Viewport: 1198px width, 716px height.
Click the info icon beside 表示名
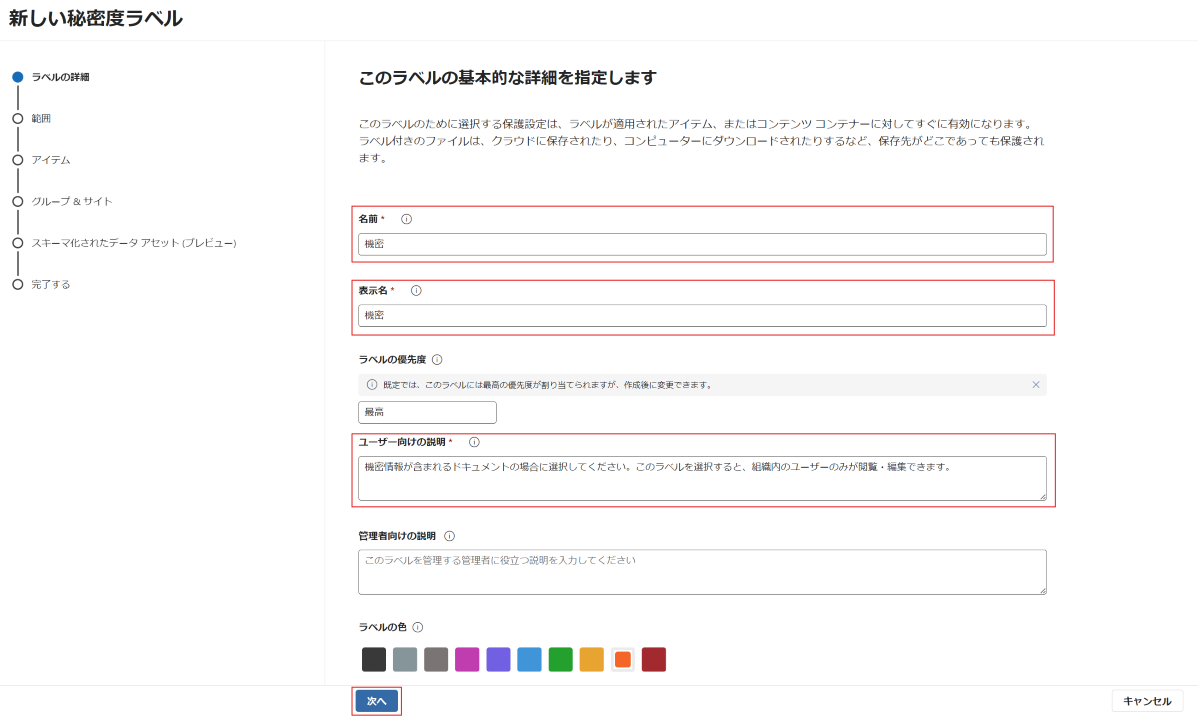click(416, 291)
